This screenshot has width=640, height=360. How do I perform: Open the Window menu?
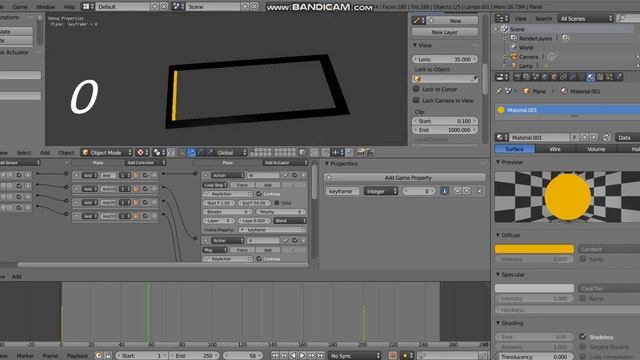45,7
